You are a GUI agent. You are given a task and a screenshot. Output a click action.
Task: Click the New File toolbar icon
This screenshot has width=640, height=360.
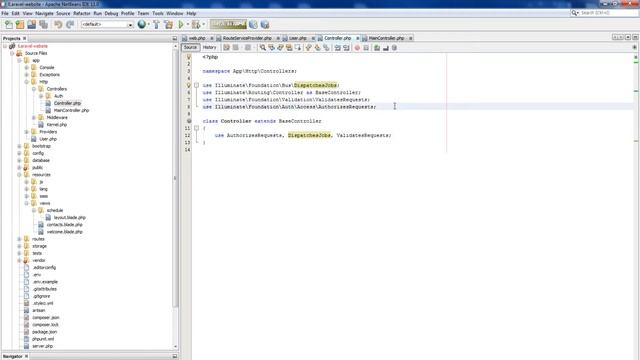coord(8,24)
